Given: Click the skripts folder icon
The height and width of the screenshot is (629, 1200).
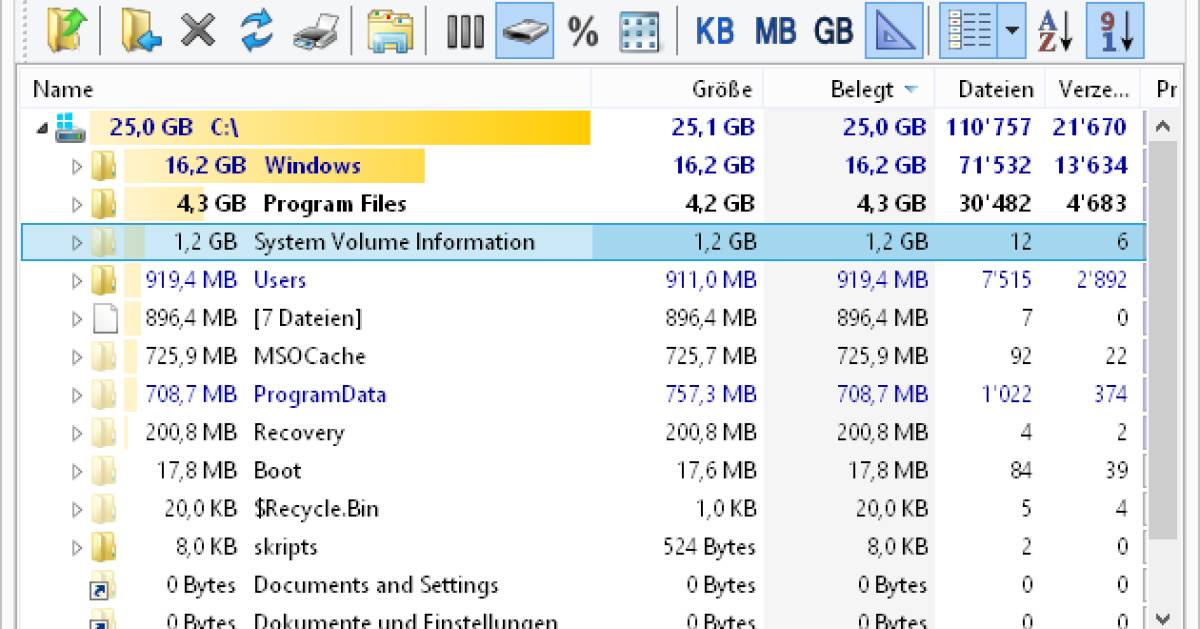Looking at the screenshot, I should click(x=104, y=547).
